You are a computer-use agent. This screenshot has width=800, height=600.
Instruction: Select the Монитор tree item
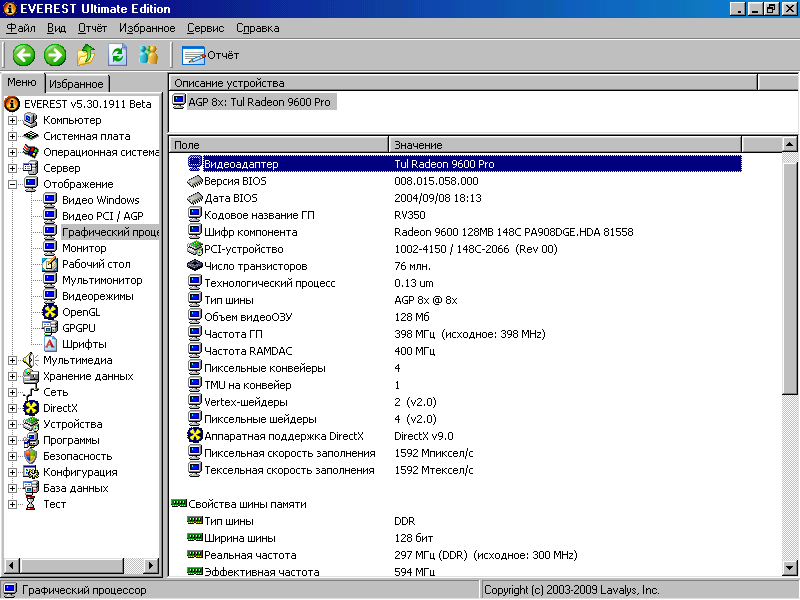point(84,248)
